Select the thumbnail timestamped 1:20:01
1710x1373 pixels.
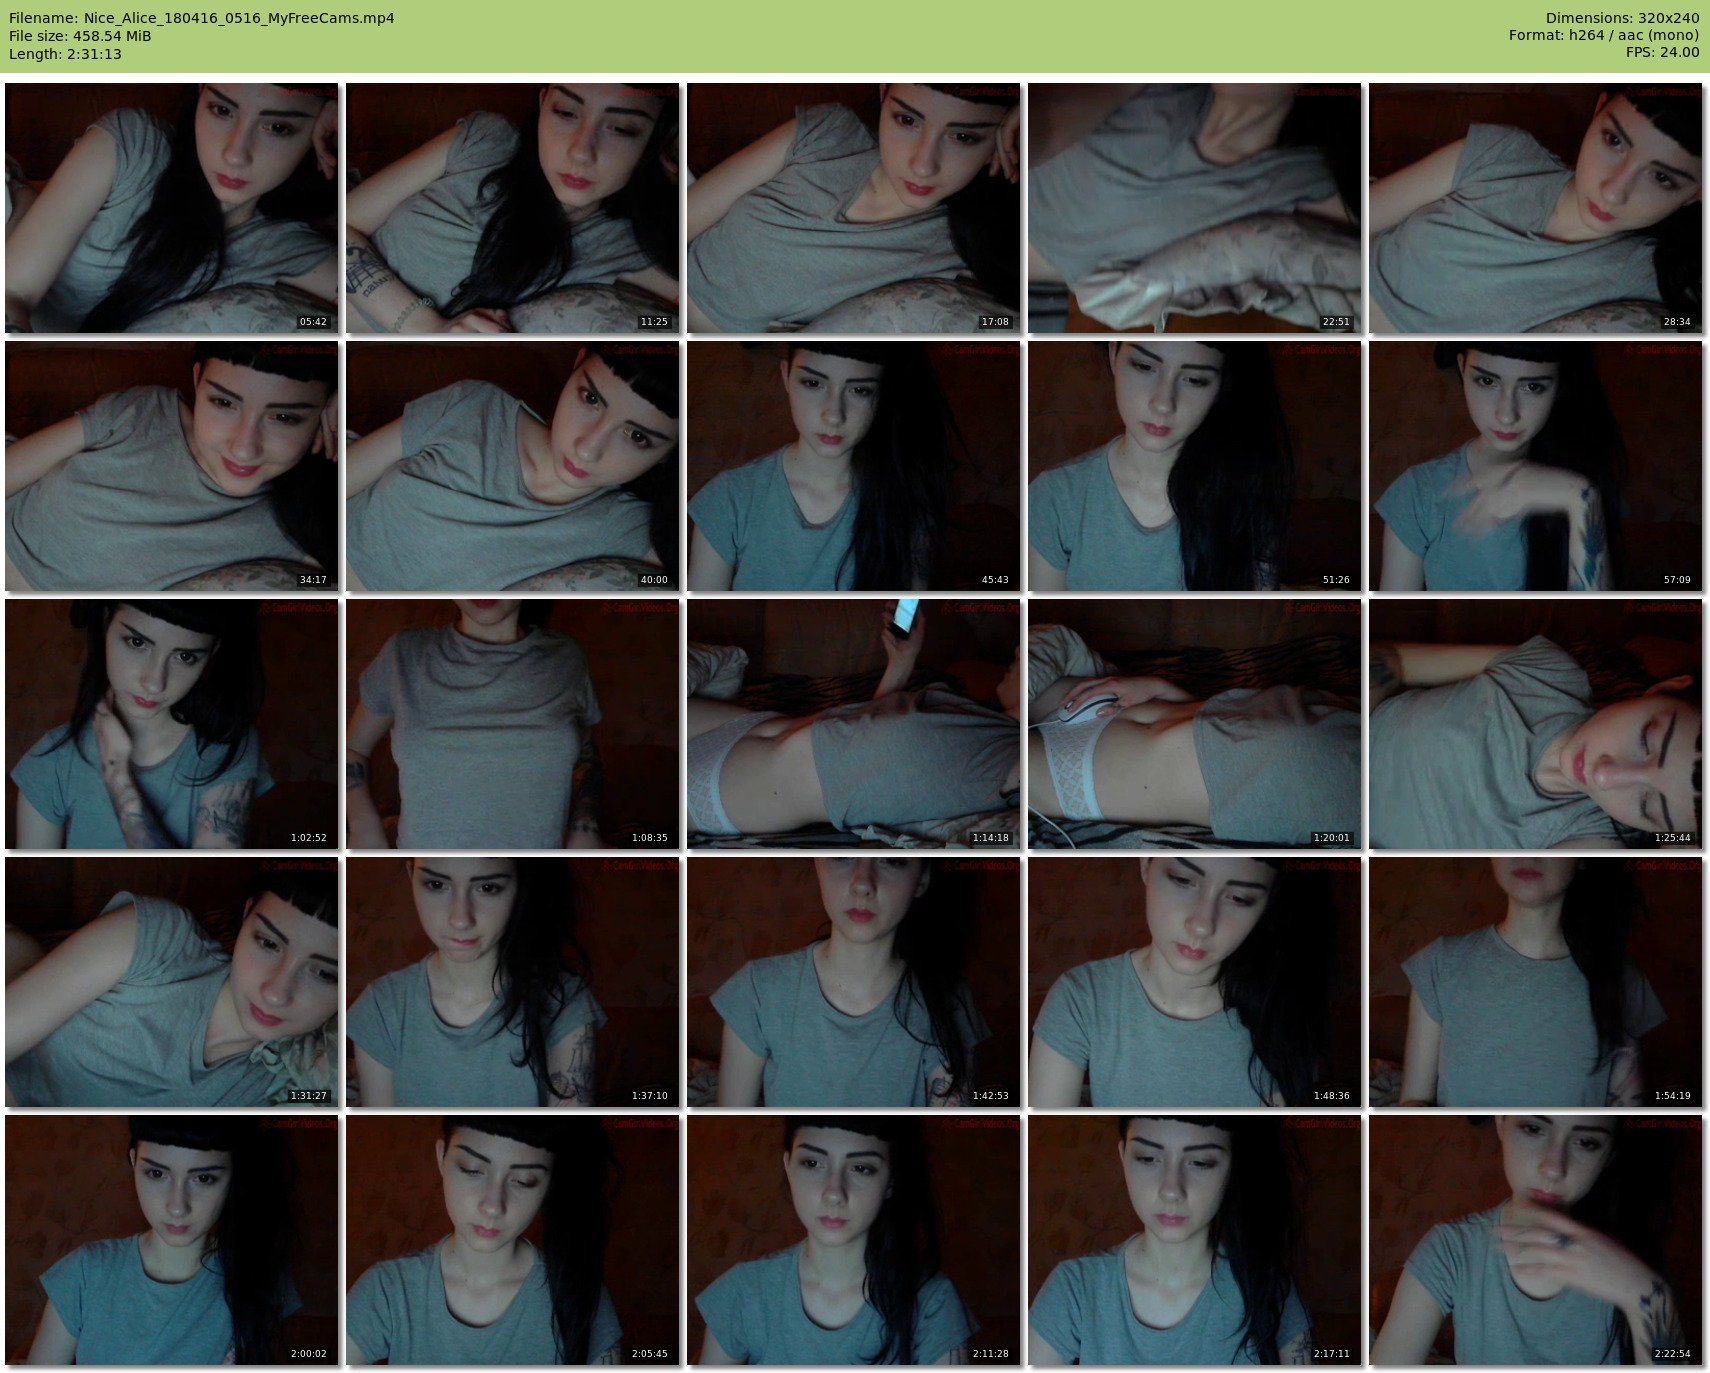[x=1195, y=724]
